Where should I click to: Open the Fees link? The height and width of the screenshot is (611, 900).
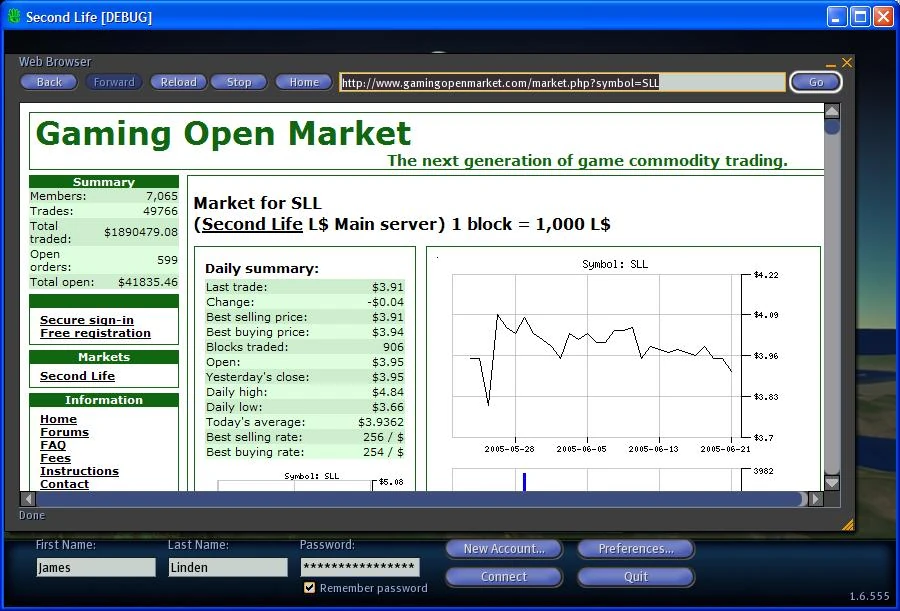click(55, 458)
